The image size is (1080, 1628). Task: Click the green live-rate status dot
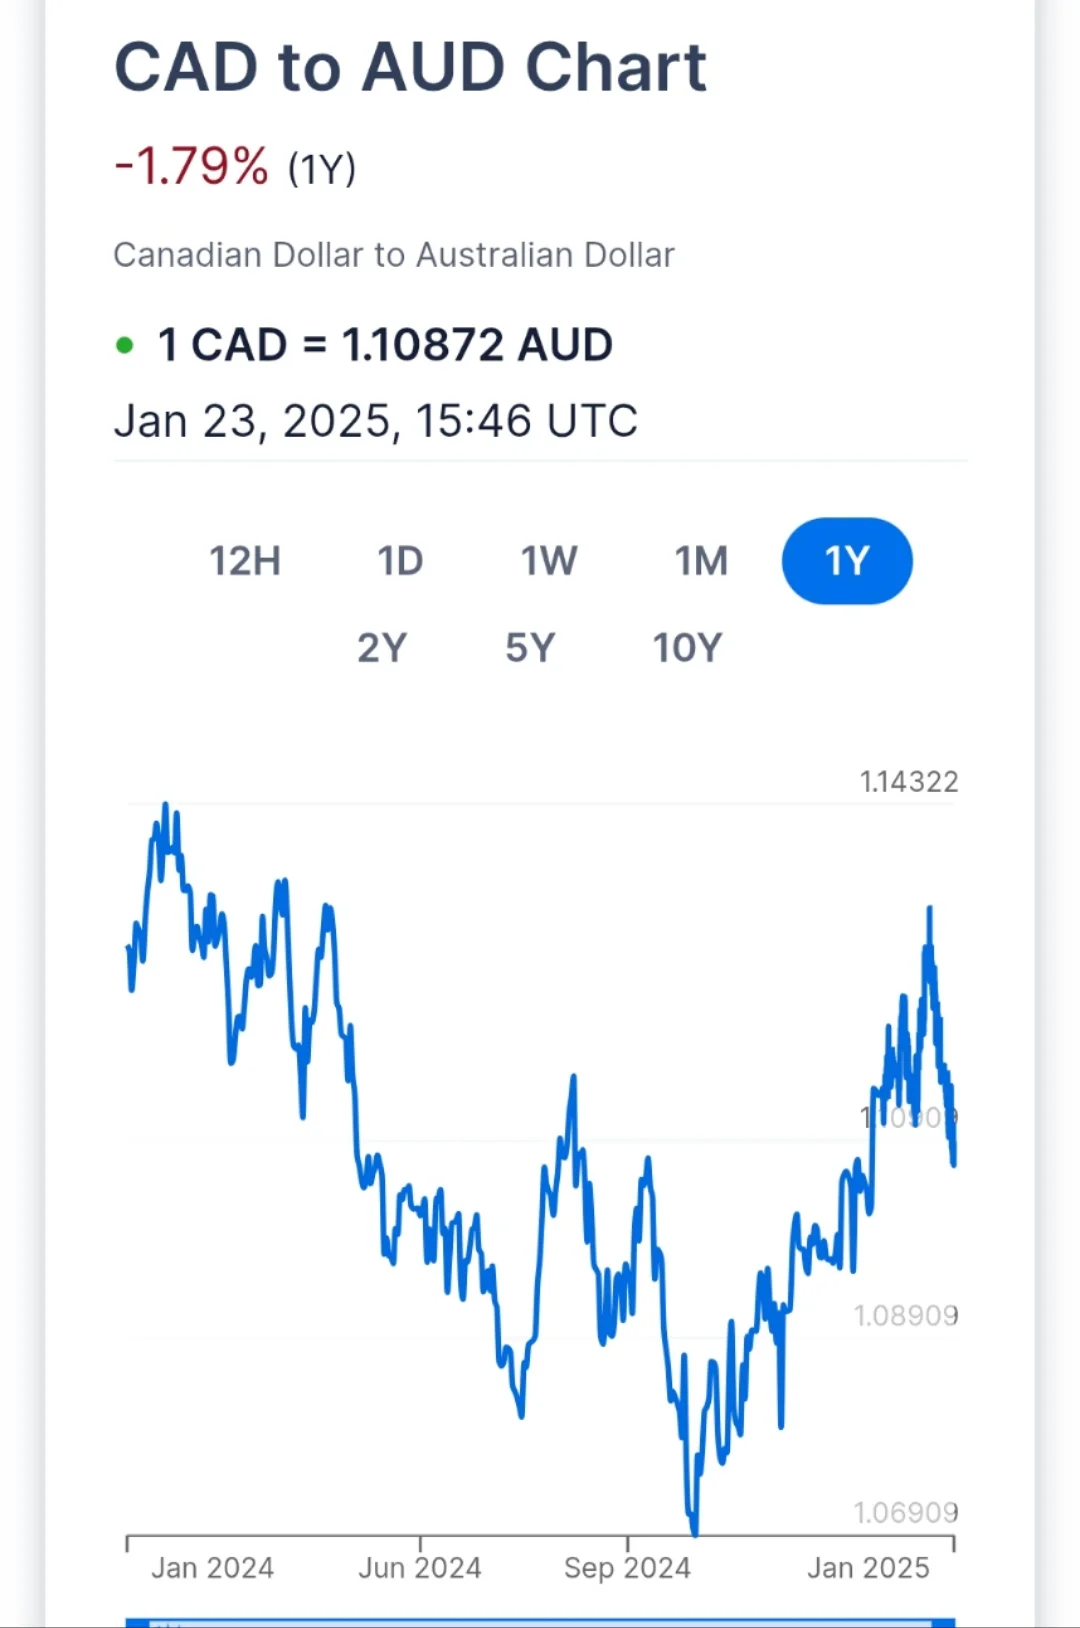125,346
